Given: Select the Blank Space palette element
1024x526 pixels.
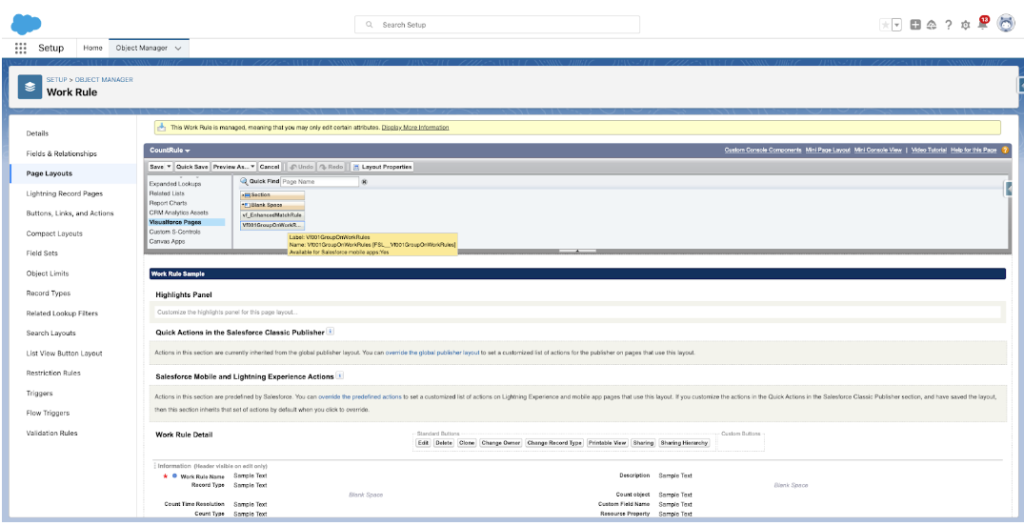Looking at the screenshot, I should pos(272,205).
